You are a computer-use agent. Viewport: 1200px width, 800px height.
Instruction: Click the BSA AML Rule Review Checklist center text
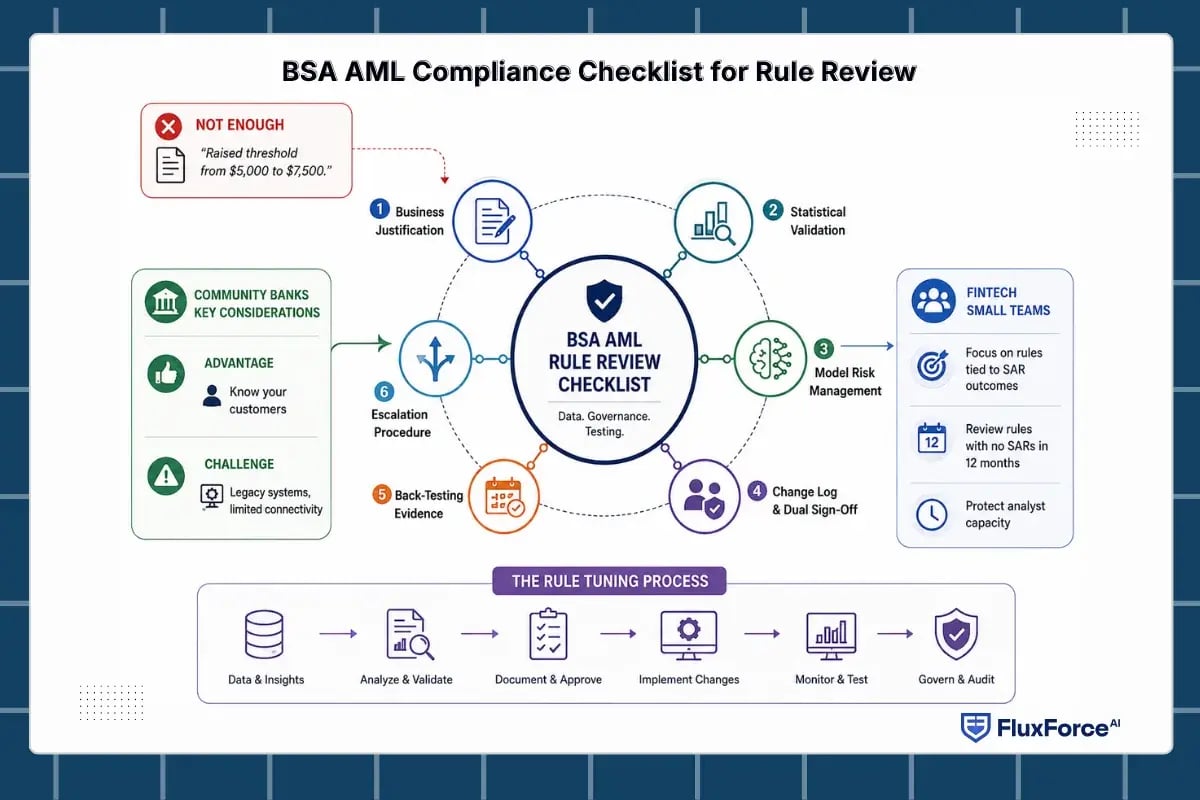(604, 361)
